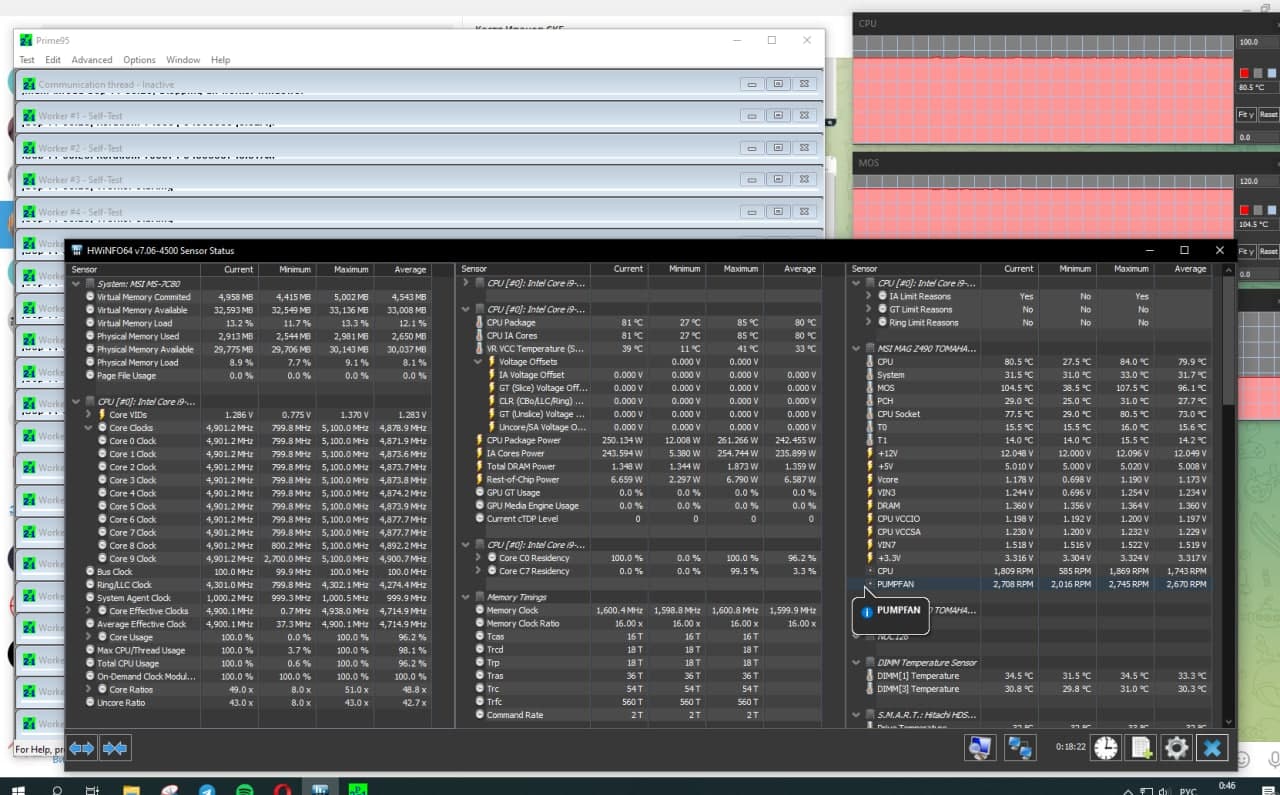
Task: Click Fit y in the CPU graph window
Action: (1245, 115)
